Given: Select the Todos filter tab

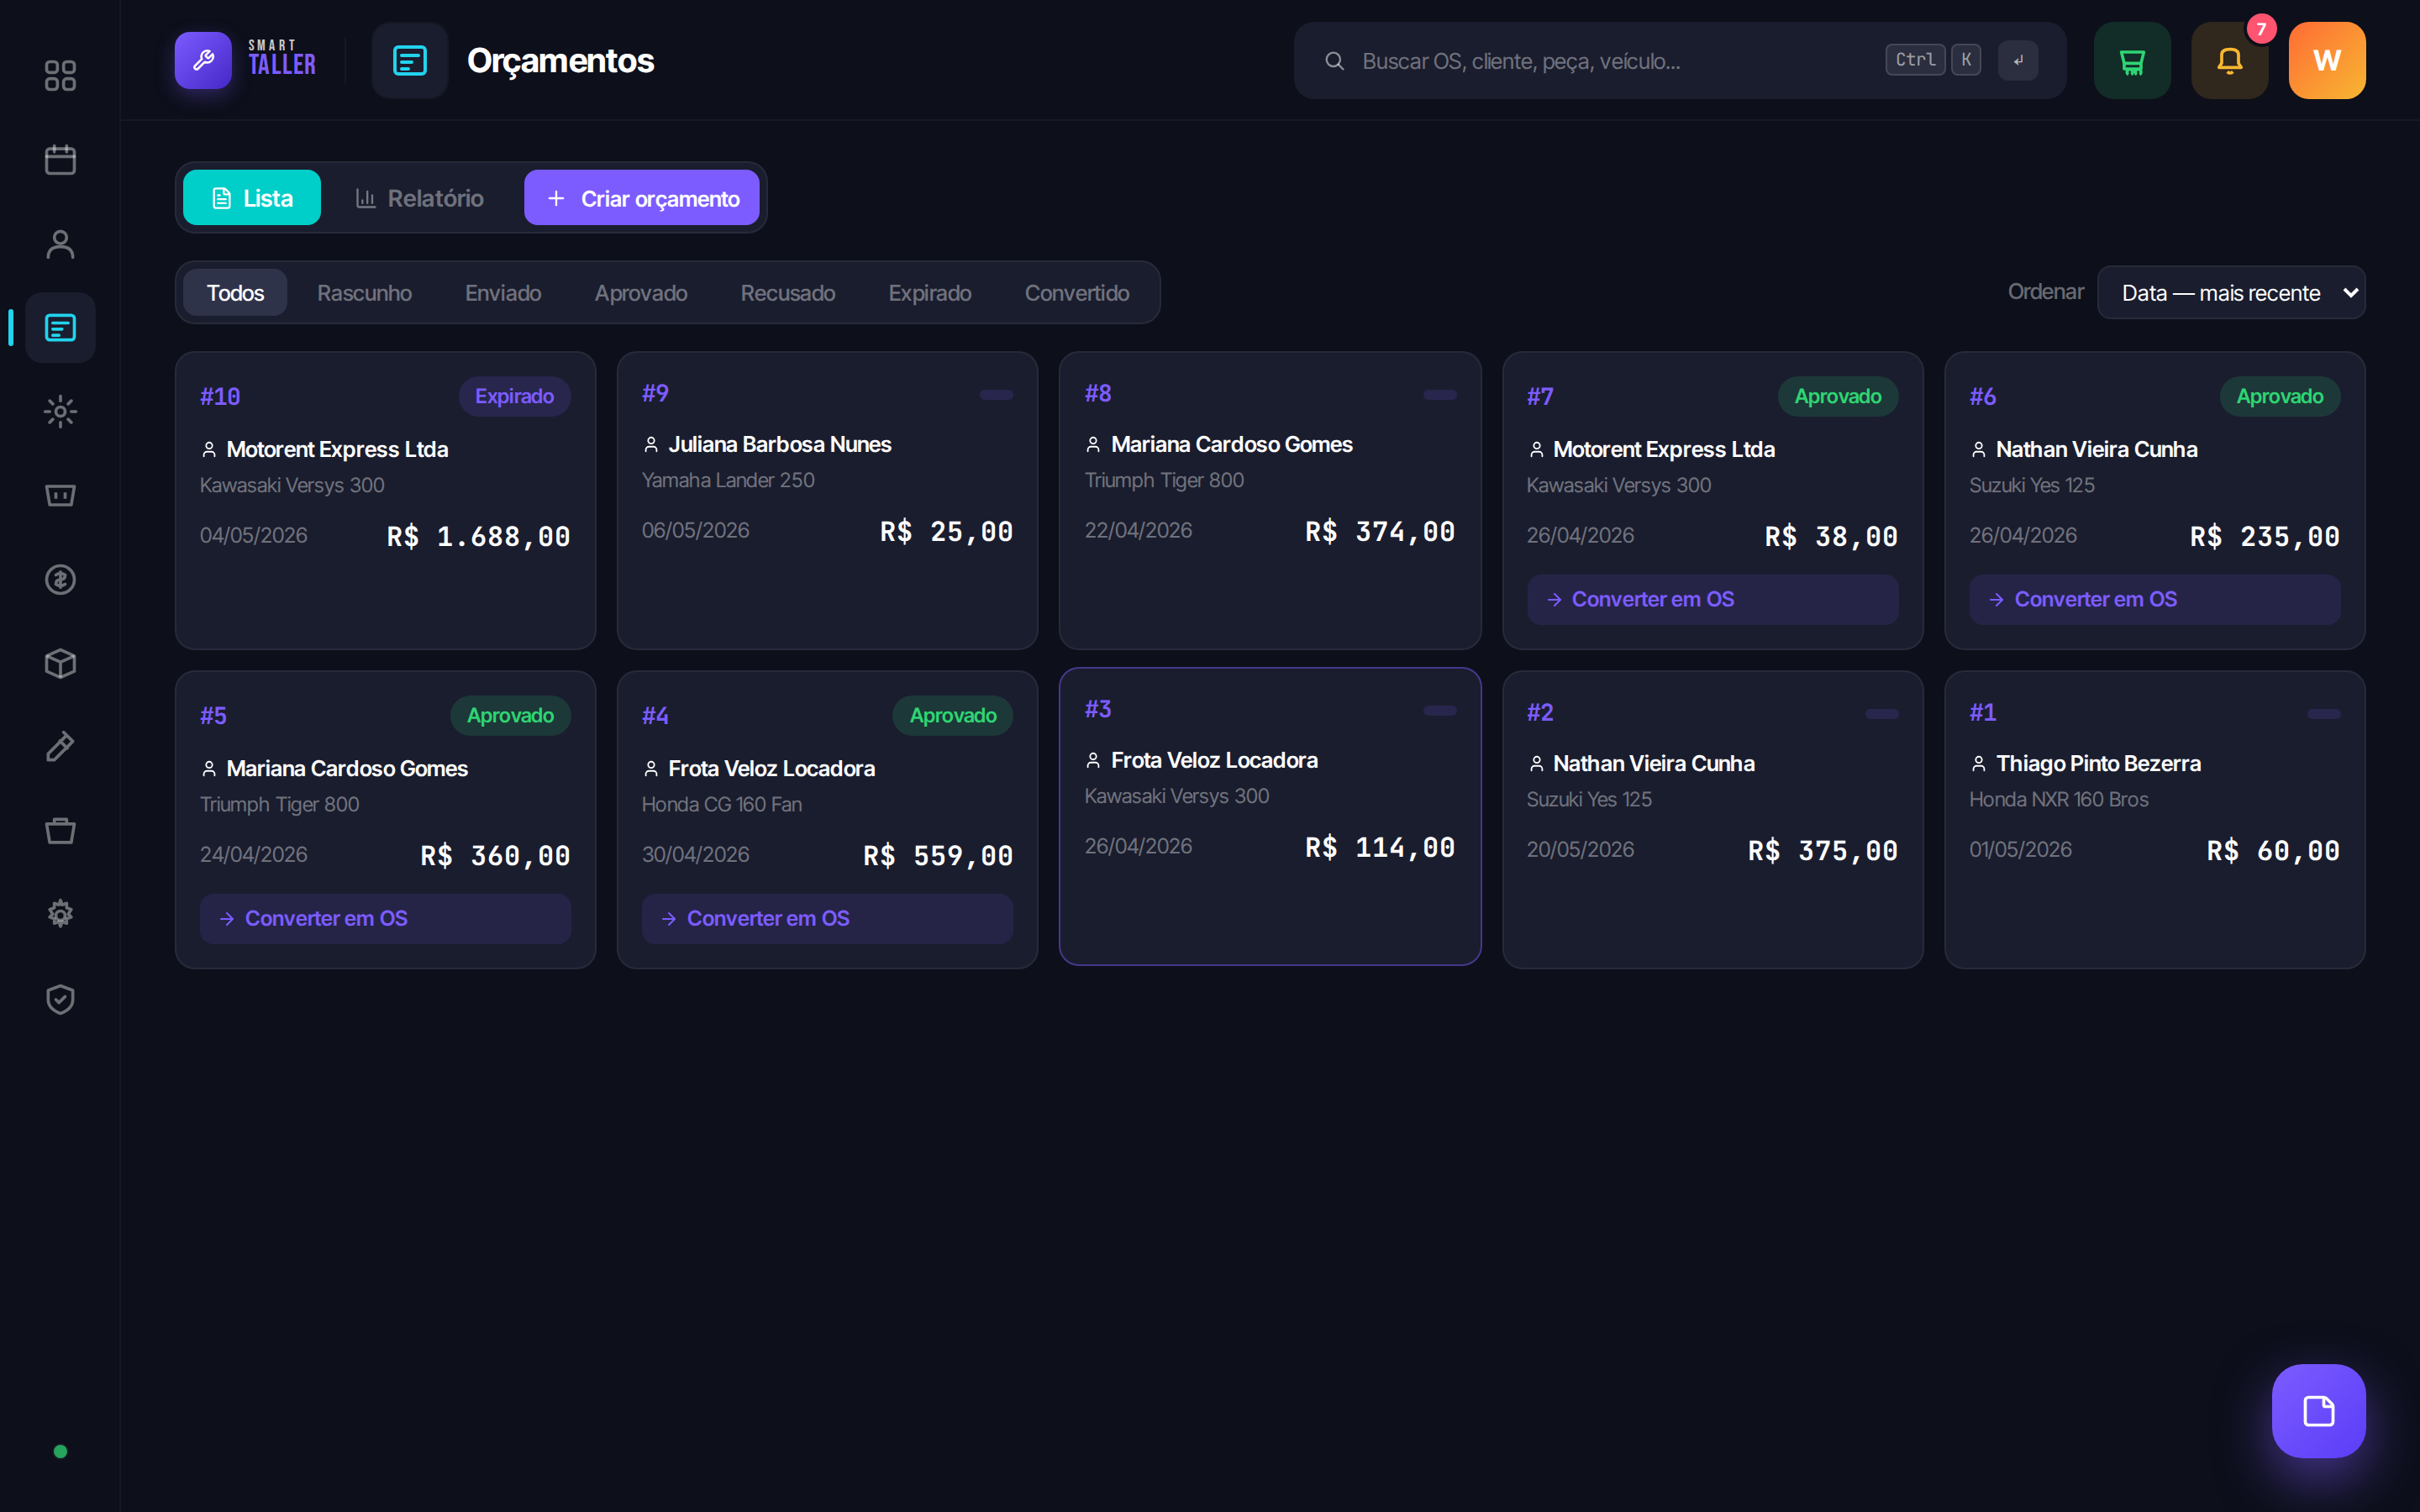Looking at the screenshot, I should click(x=235, y=292).
